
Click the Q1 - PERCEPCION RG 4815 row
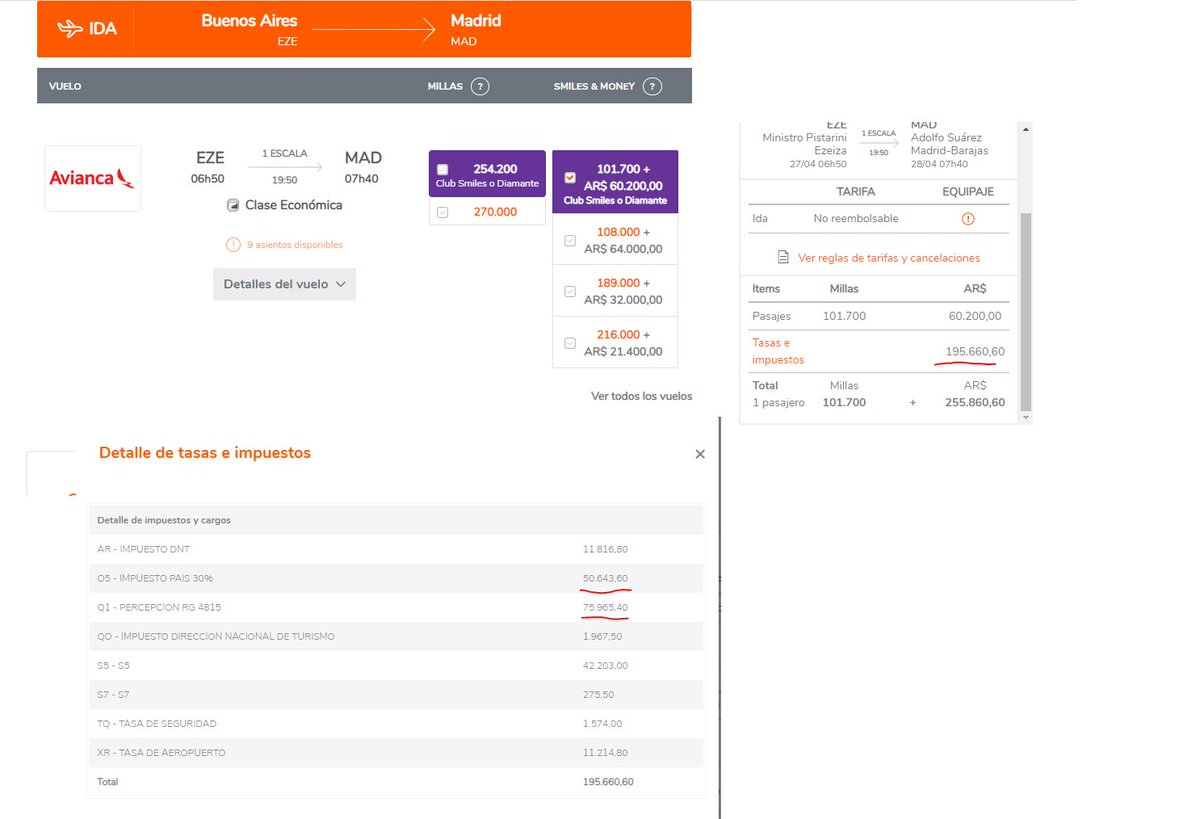click(x=396, y=607)
